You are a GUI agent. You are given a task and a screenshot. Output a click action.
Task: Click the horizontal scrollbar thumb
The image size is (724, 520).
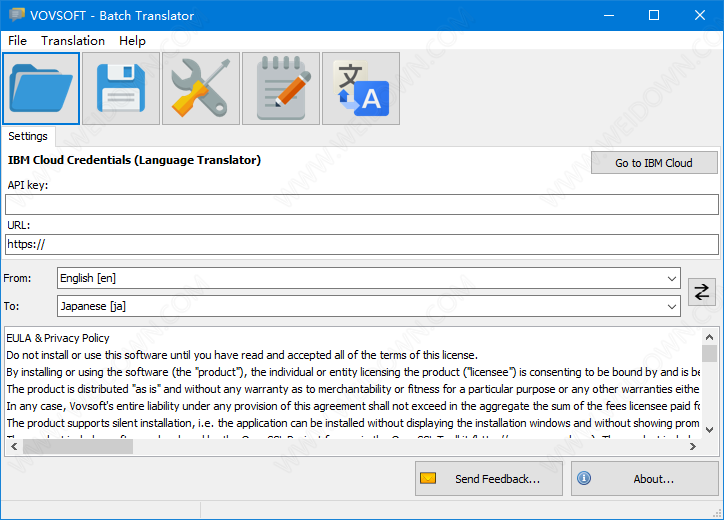78,446
